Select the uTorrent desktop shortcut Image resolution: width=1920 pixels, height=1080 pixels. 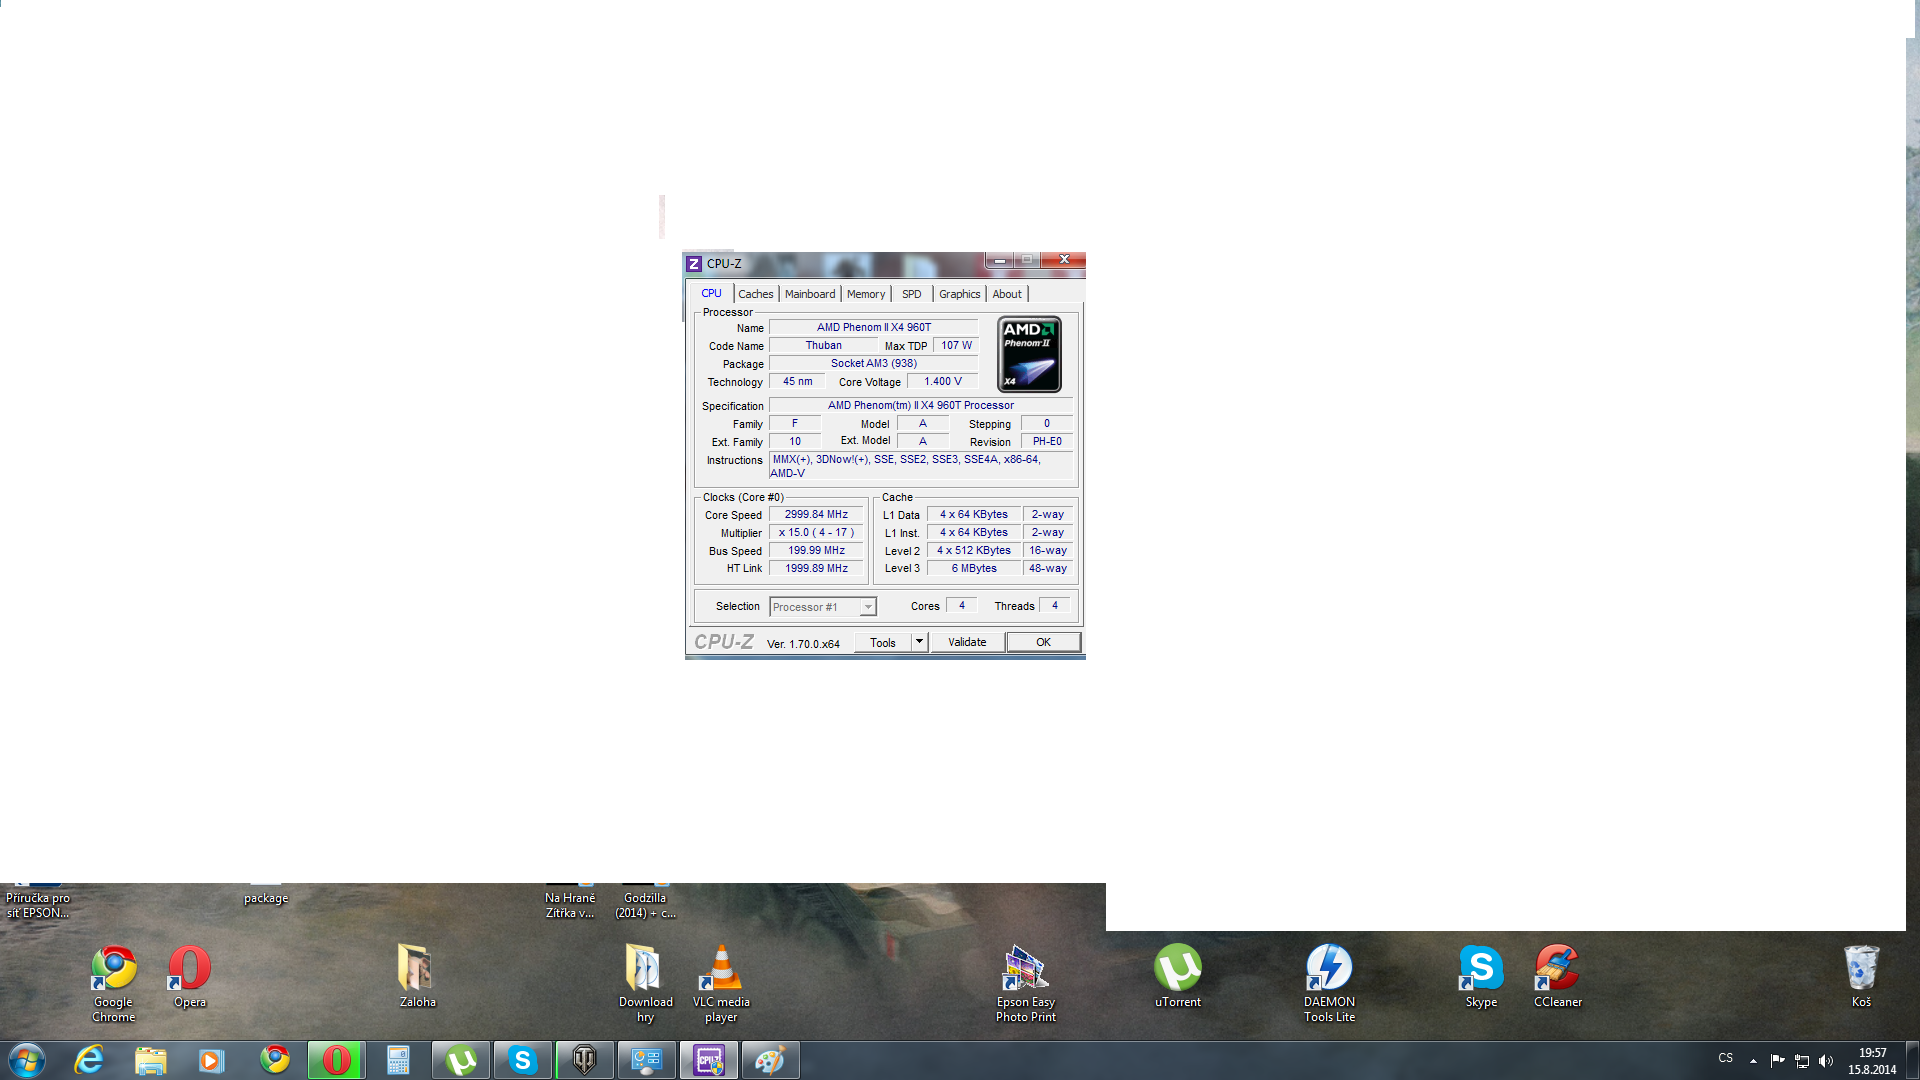coord(1178,976)
